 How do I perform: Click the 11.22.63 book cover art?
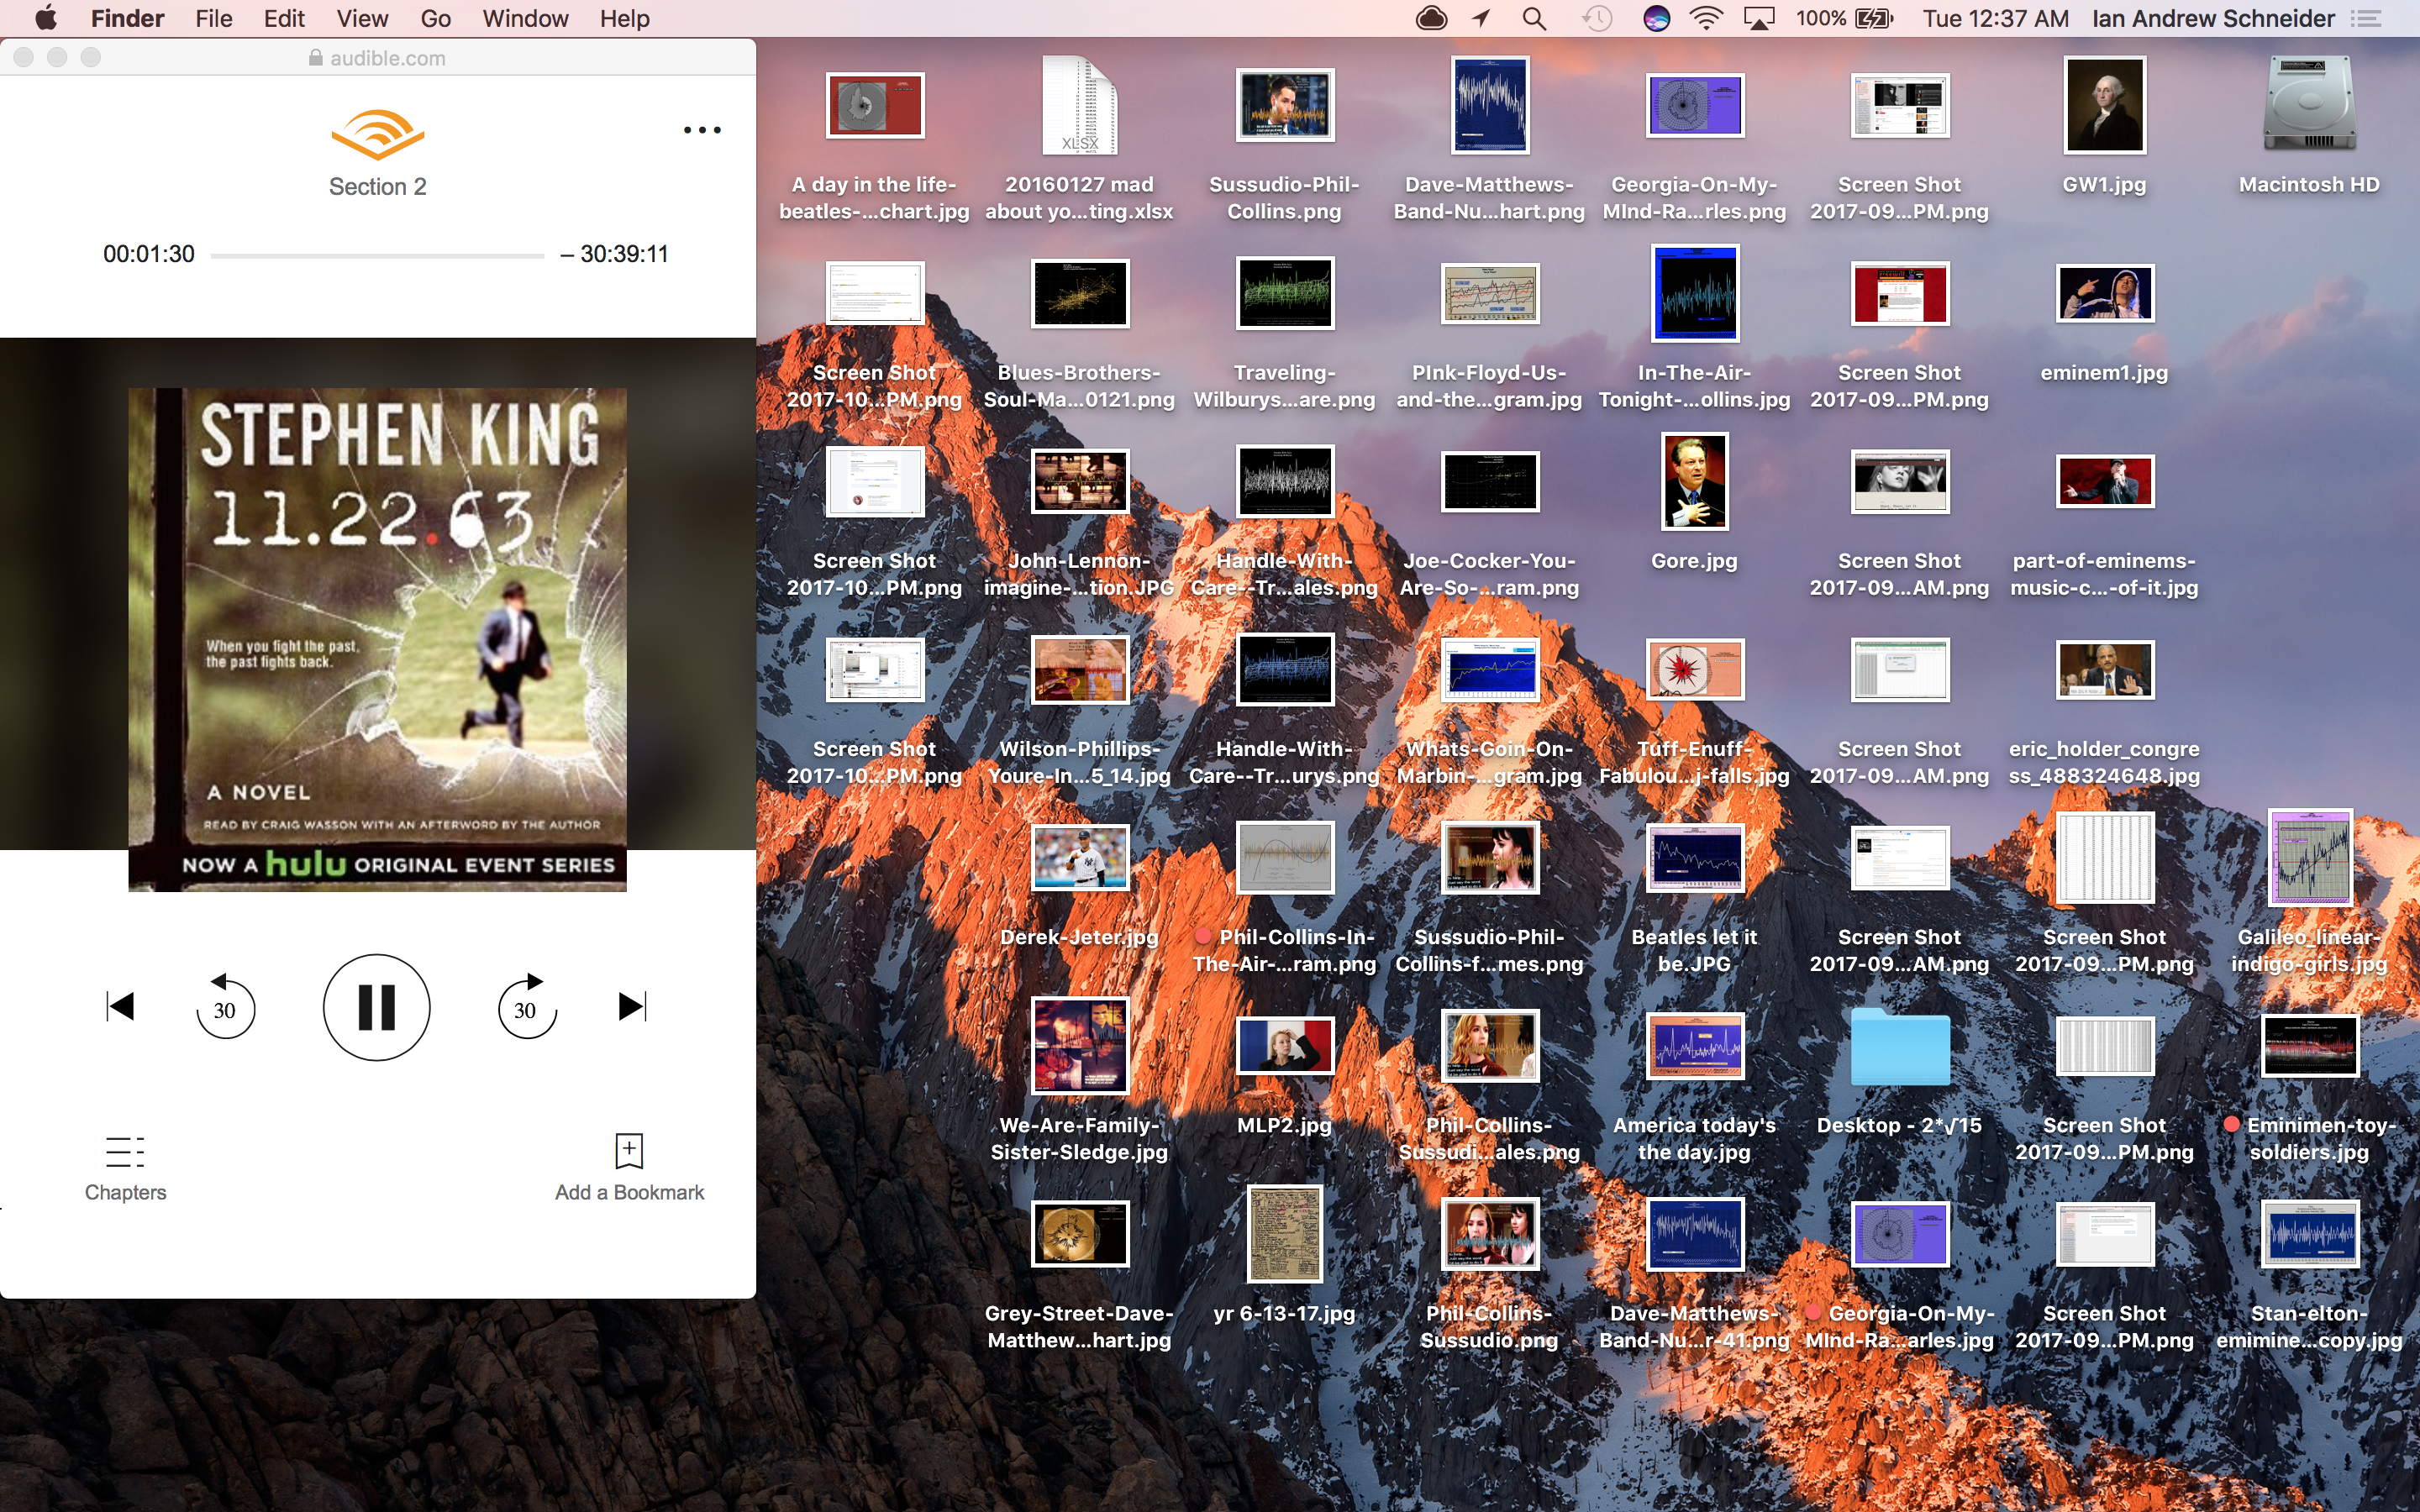[377, 638]
